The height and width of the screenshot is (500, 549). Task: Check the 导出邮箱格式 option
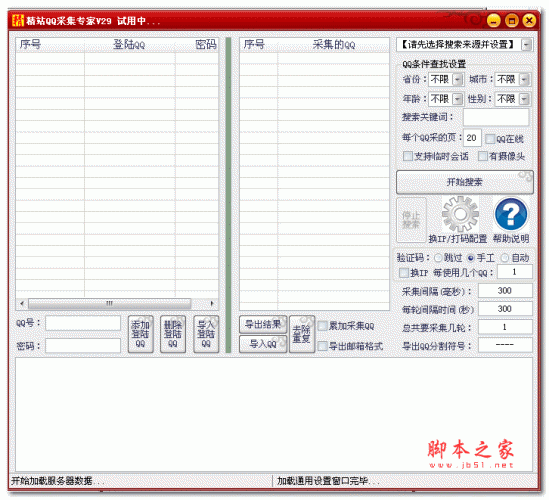pyautogui.click(x=322, y=346)
